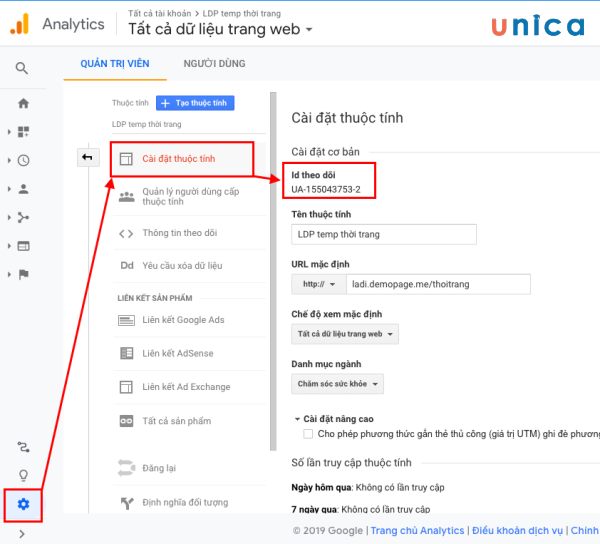600x544 pixels.
Task: Switch to the NGƯỜI DÙNG tab
Action: pyautogui.click(x=214, y=64)
